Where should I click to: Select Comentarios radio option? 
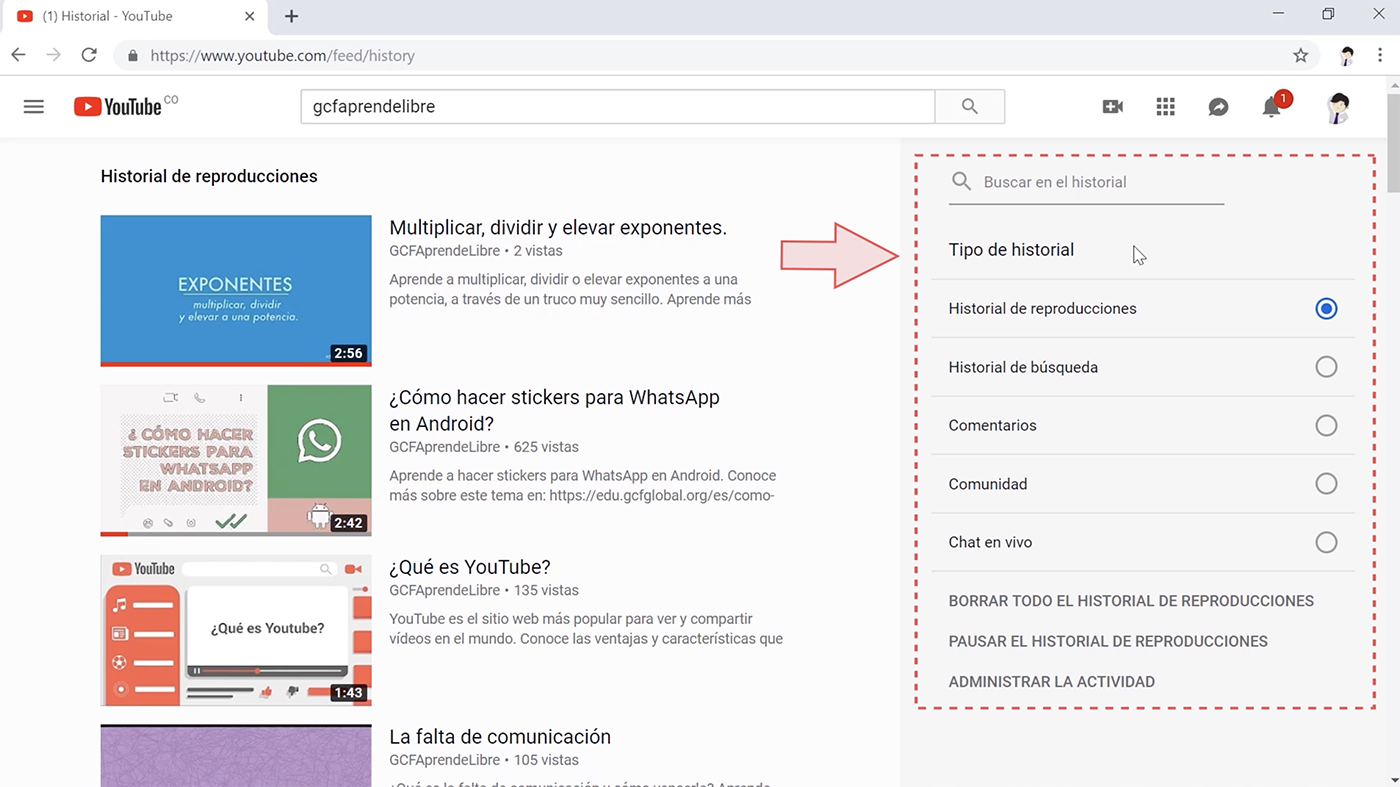(x=1326, y=426)
